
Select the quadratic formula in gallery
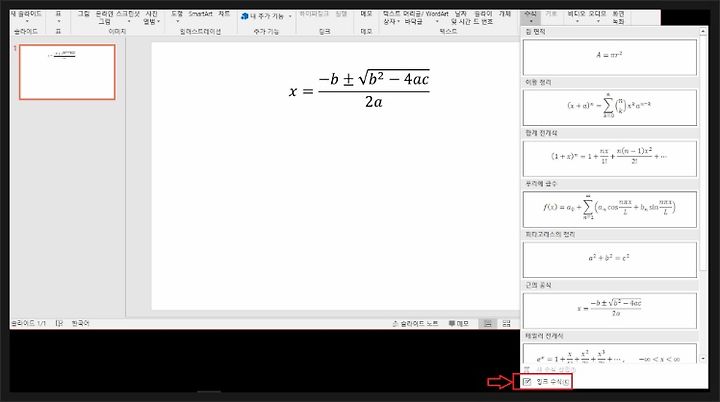click(x=609, y=311)
